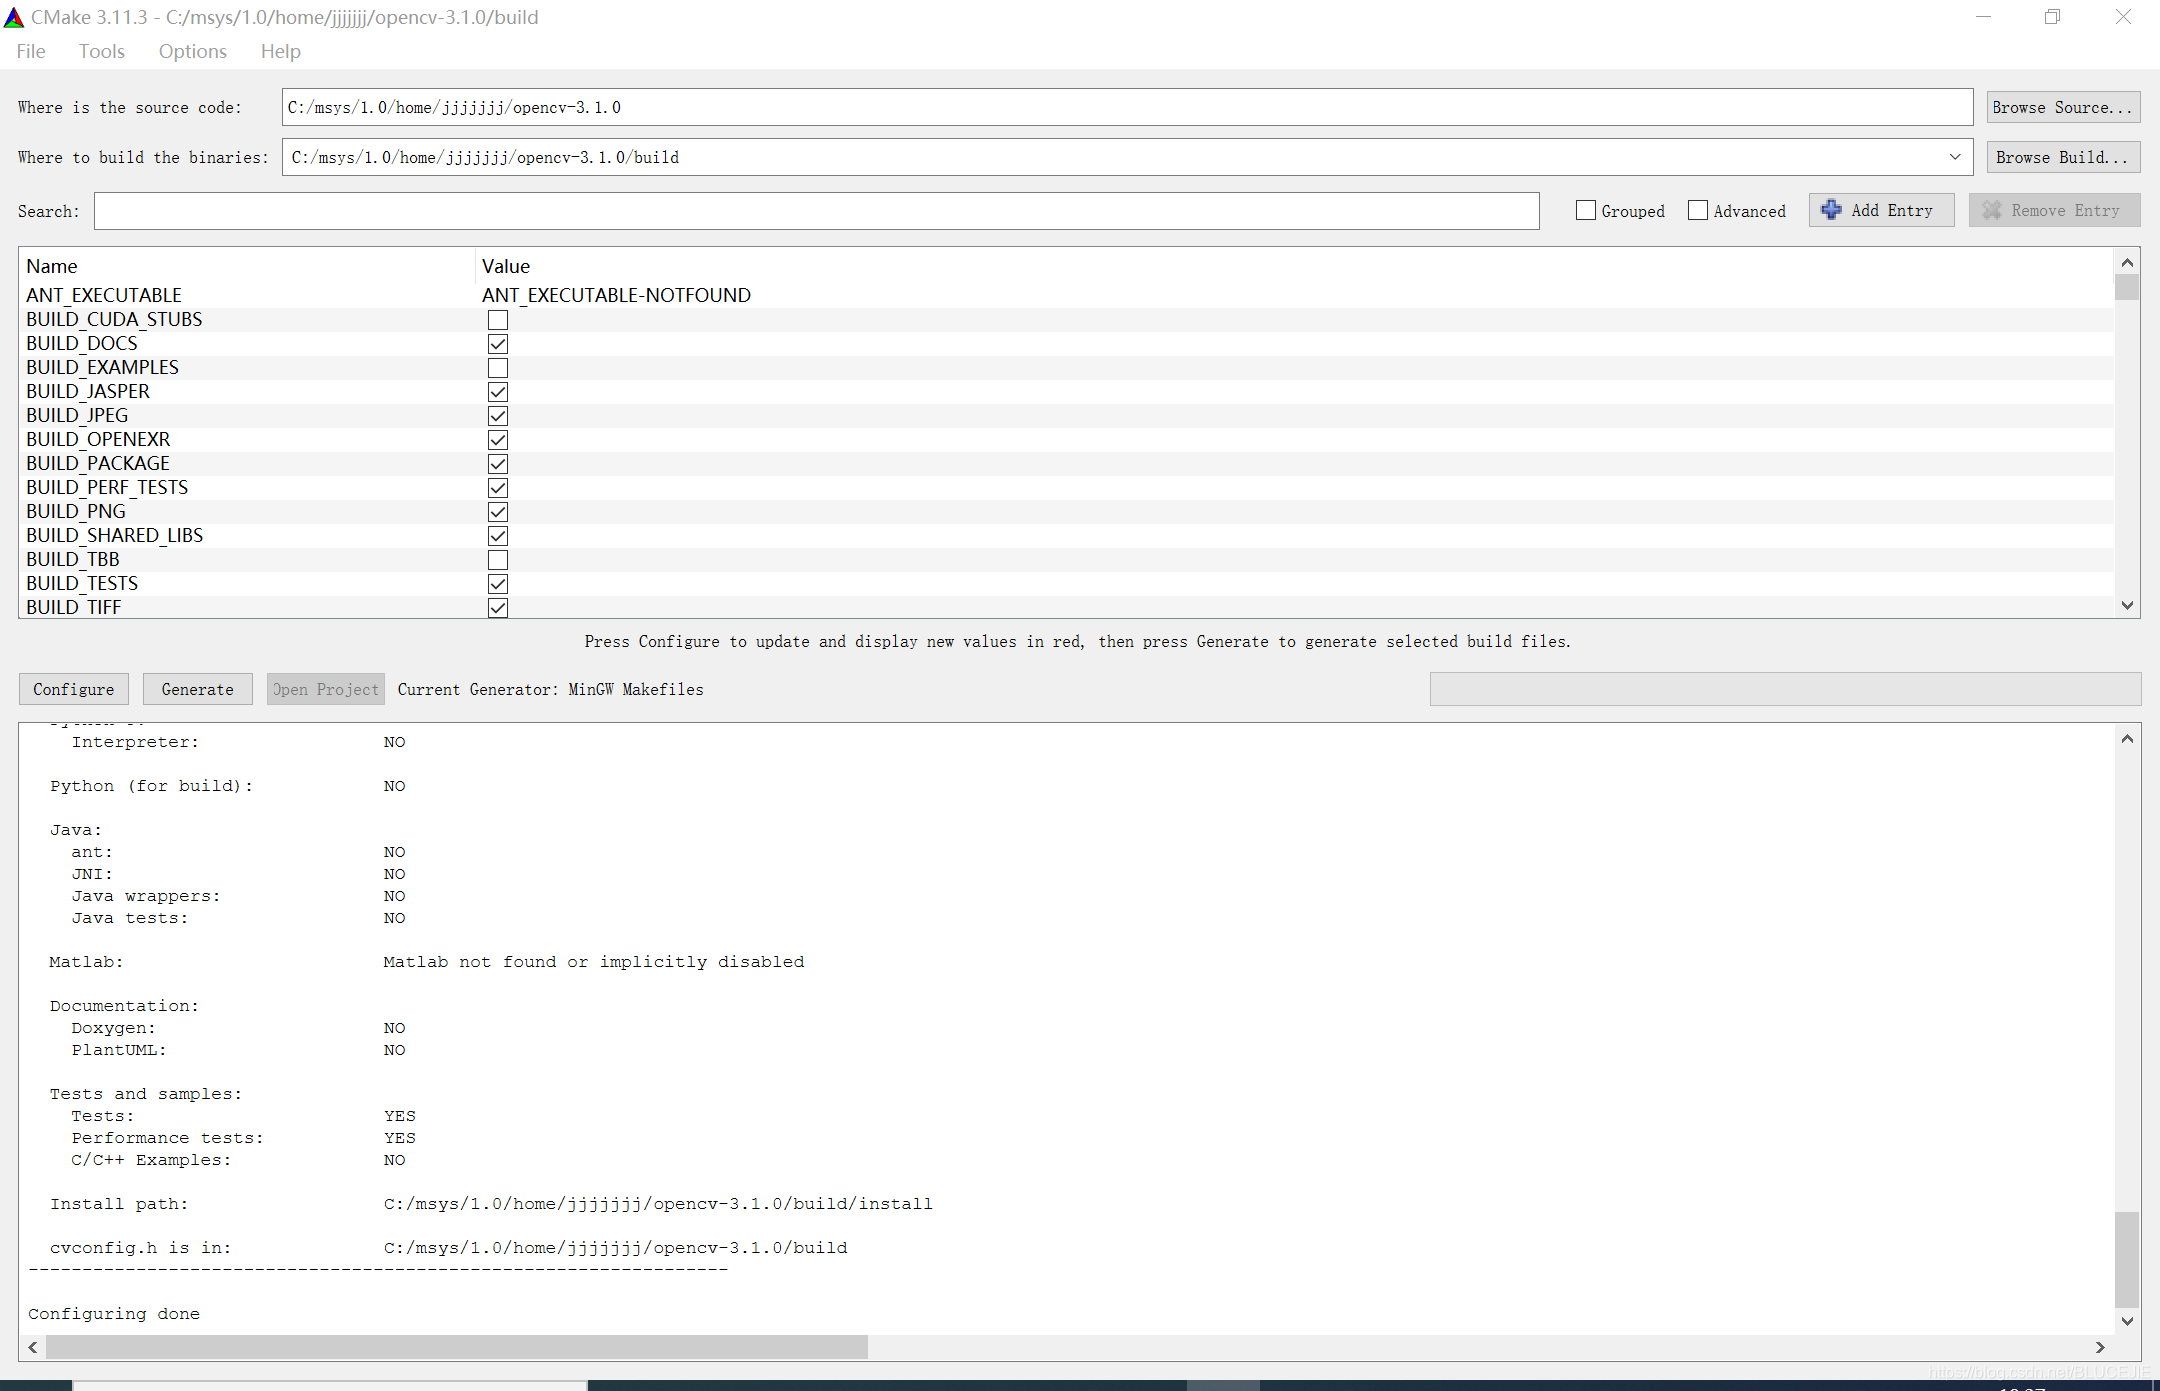
Task: Click the Configure button
Action: tap(74, 689)
